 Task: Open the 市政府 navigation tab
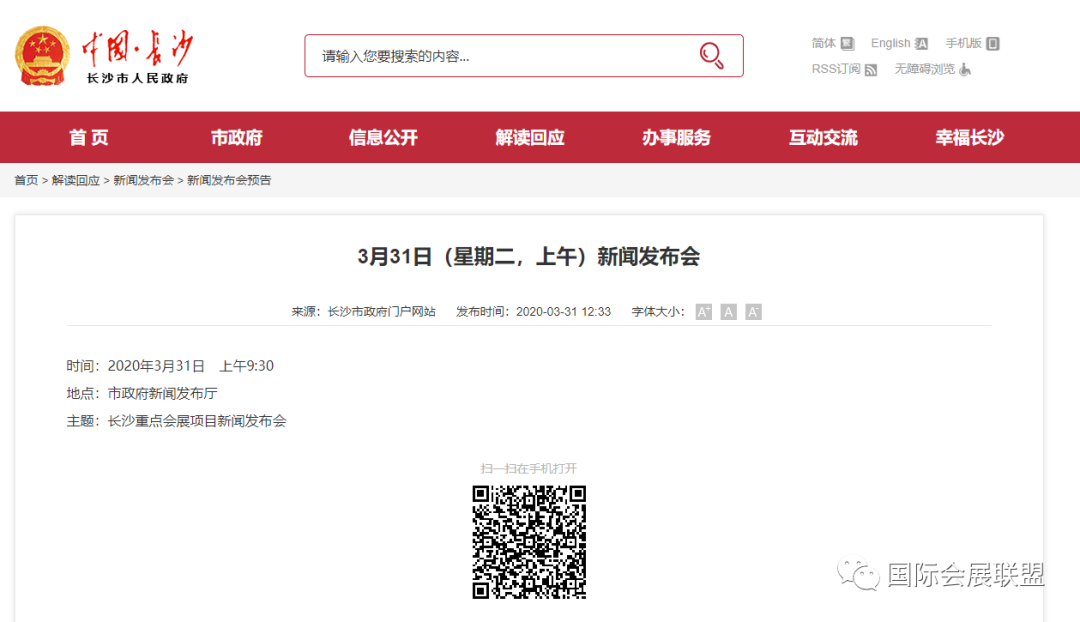click(236, 138)
